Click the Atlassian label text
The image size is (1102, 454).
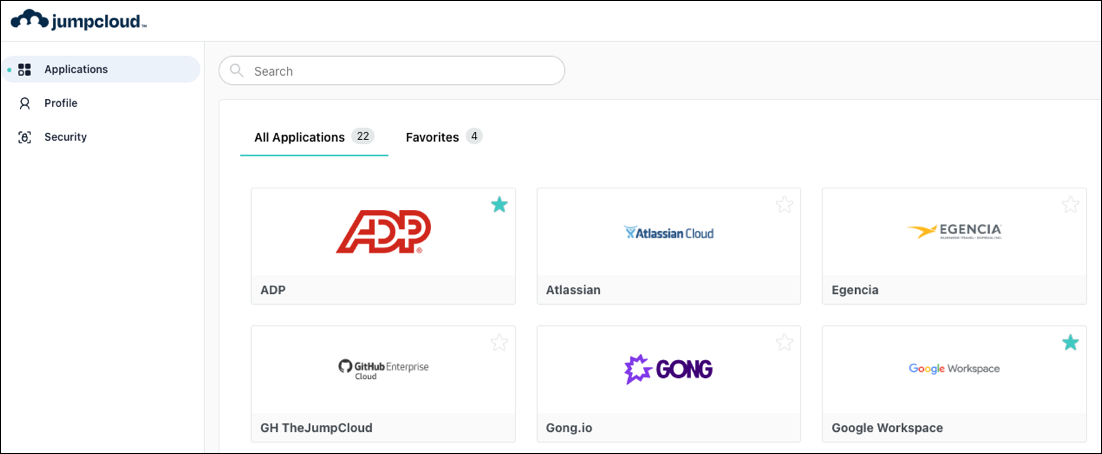pos(573,290)
